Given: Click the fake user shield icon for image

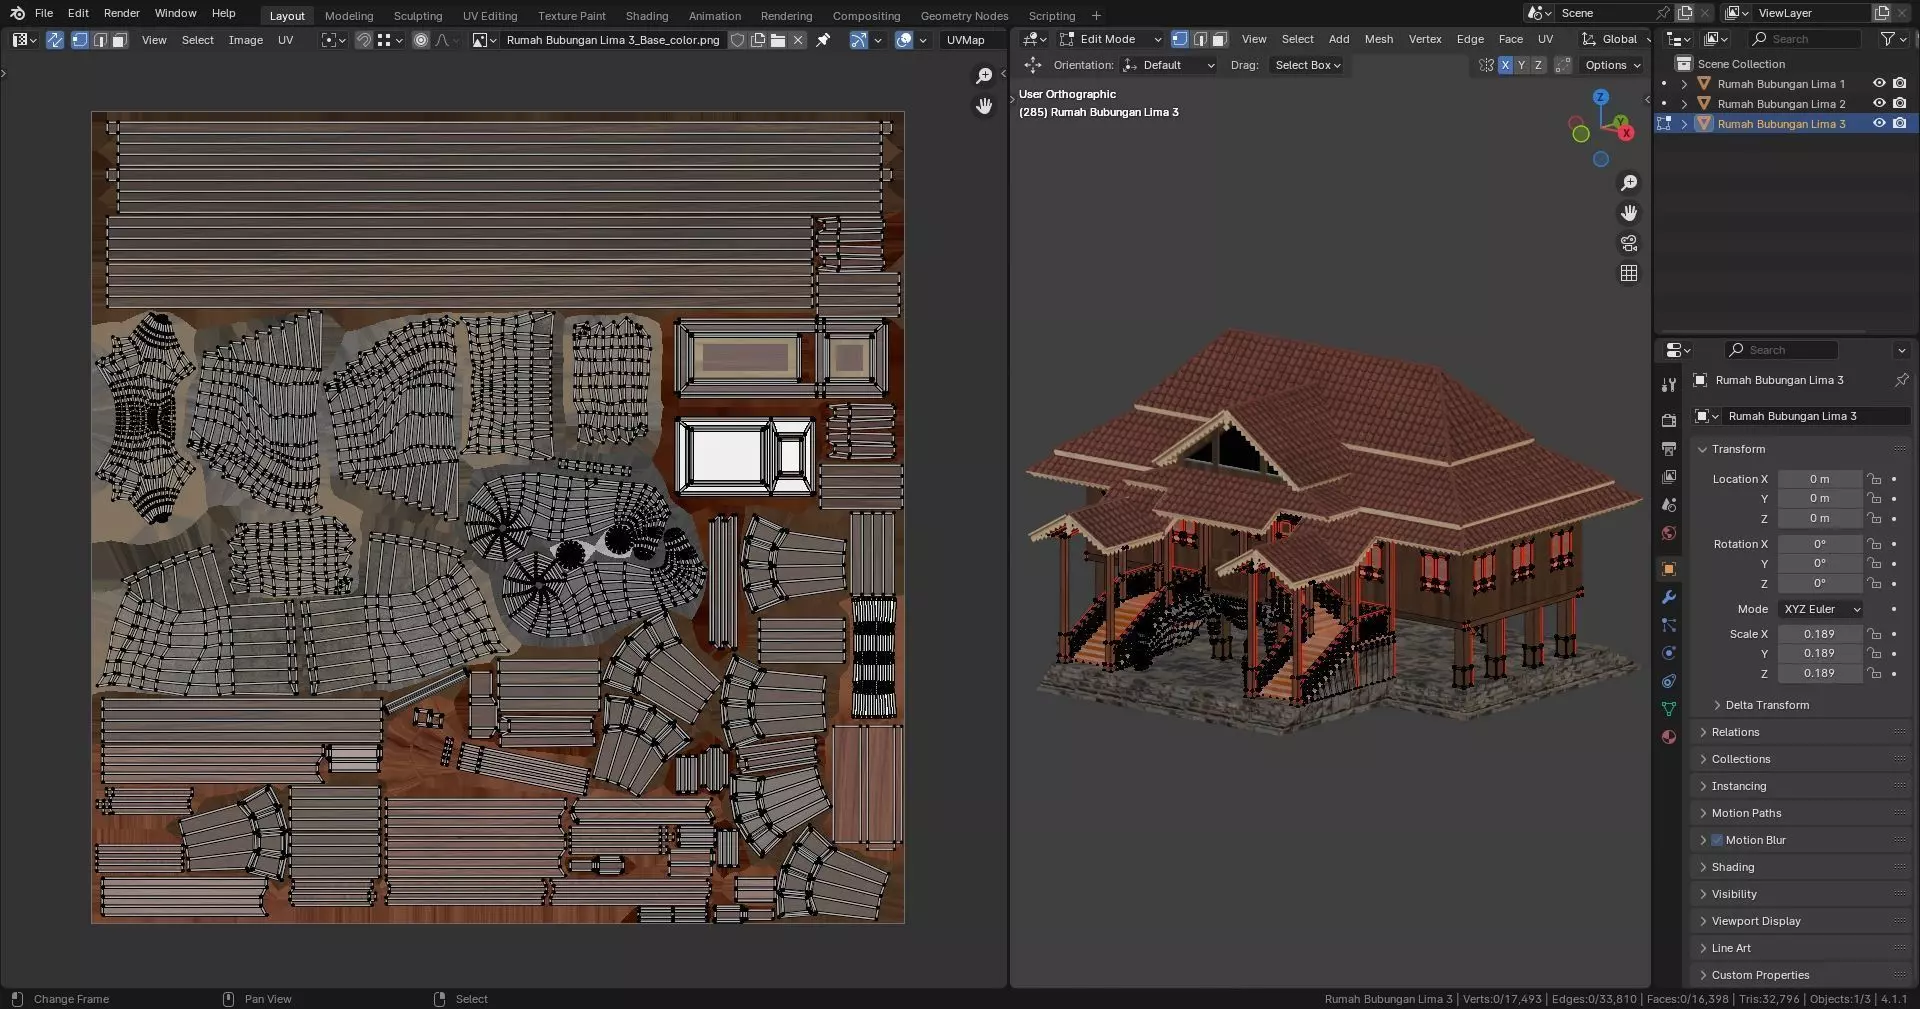Looking at the screenshot, I should point(737,40).
